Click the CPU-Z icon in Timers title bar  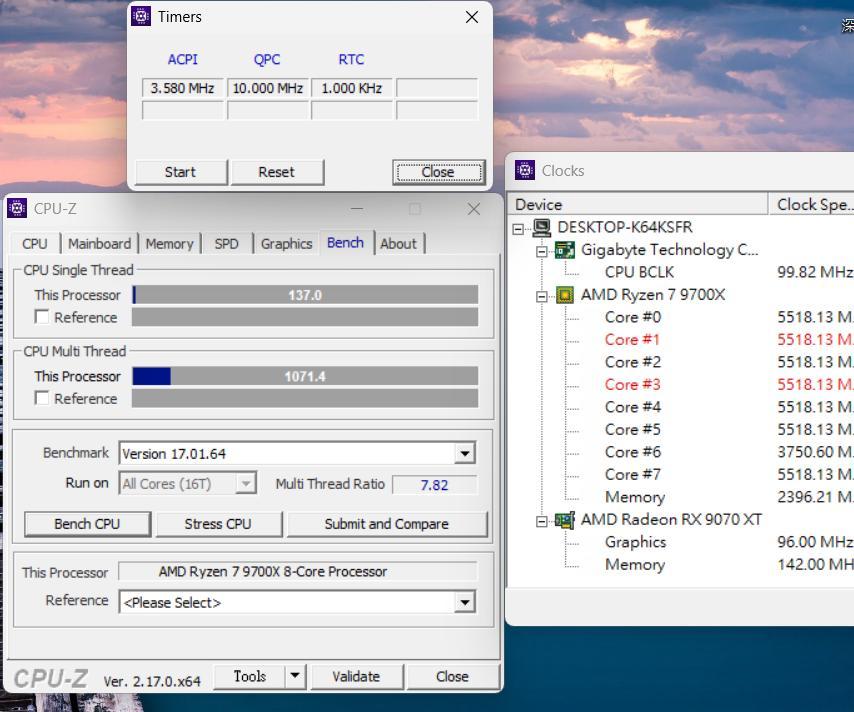click(142, 16)
